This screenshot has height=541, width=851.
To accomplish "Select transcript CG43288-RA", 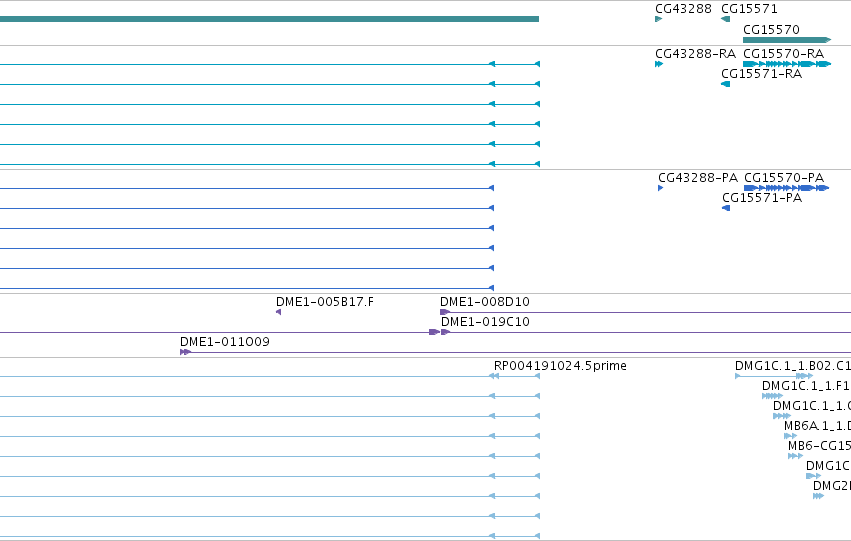I will [695, 54].
